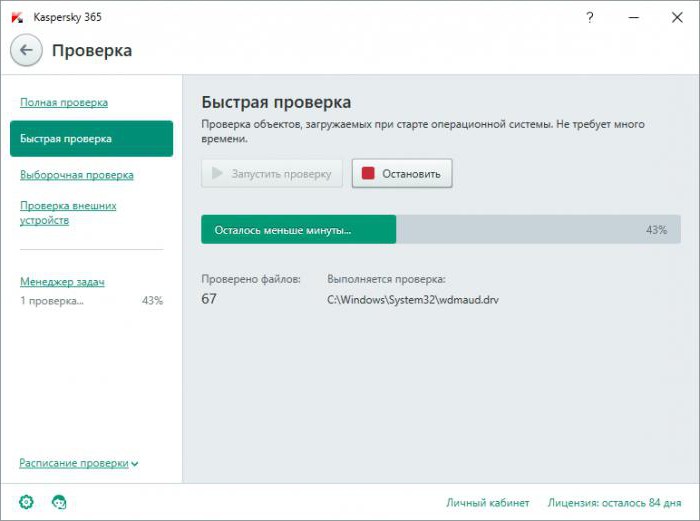Open settings via the gear icon
This screenshot has width=700, height=521.
(x=26, y=502)
